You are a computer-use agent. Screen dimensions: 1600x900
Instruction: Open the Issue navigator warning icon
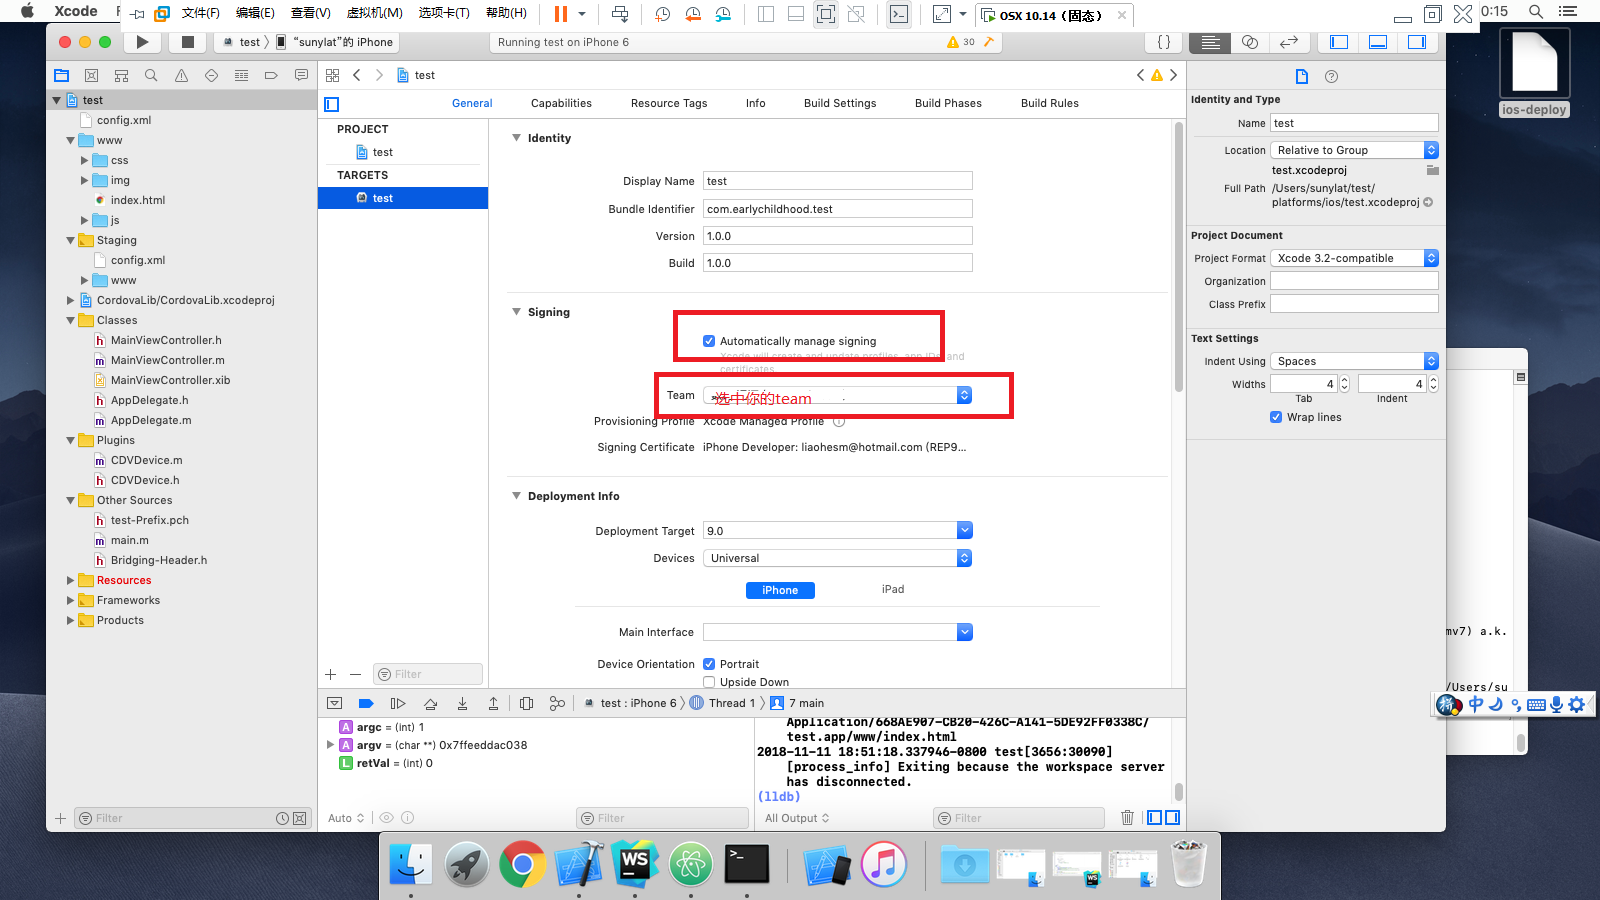click(x=181, y=75)
